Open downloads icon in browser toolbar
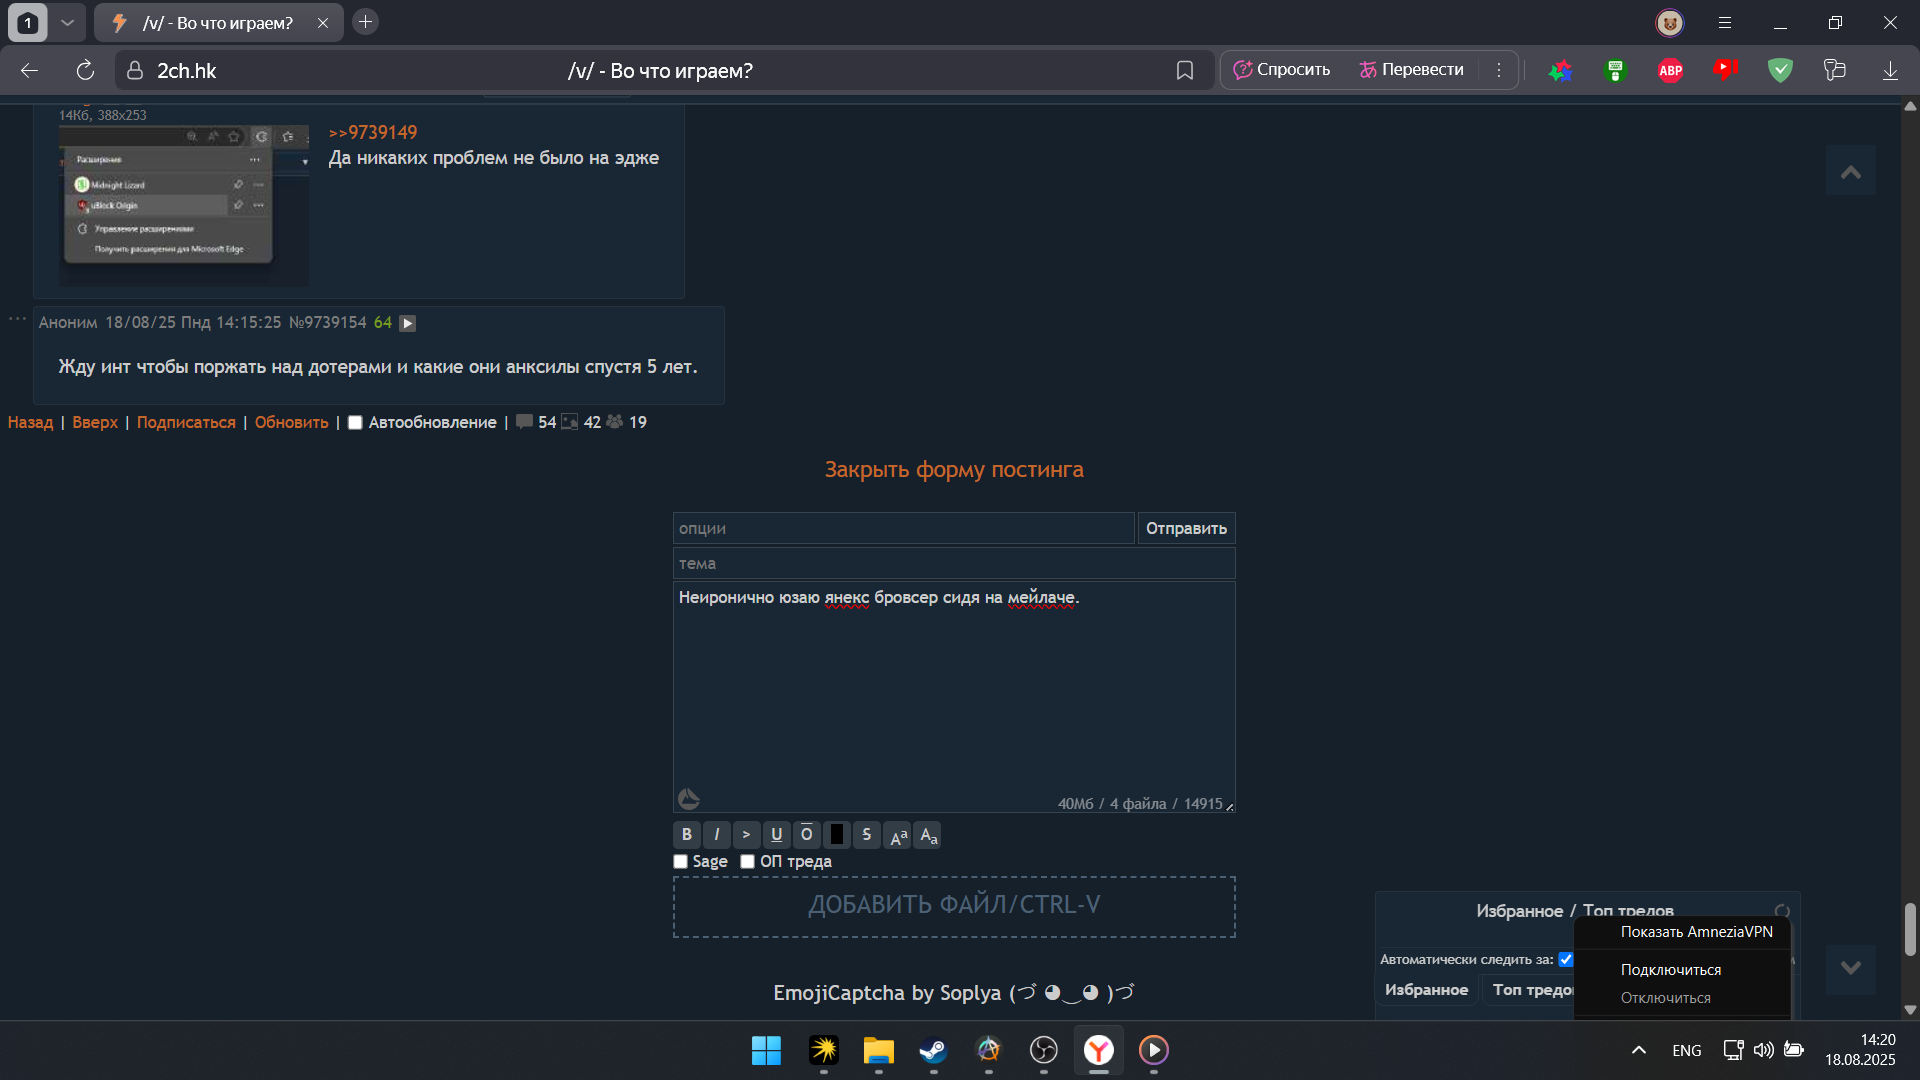Viewport: 1920px width, 1080px height. (x=1890, y=70)
